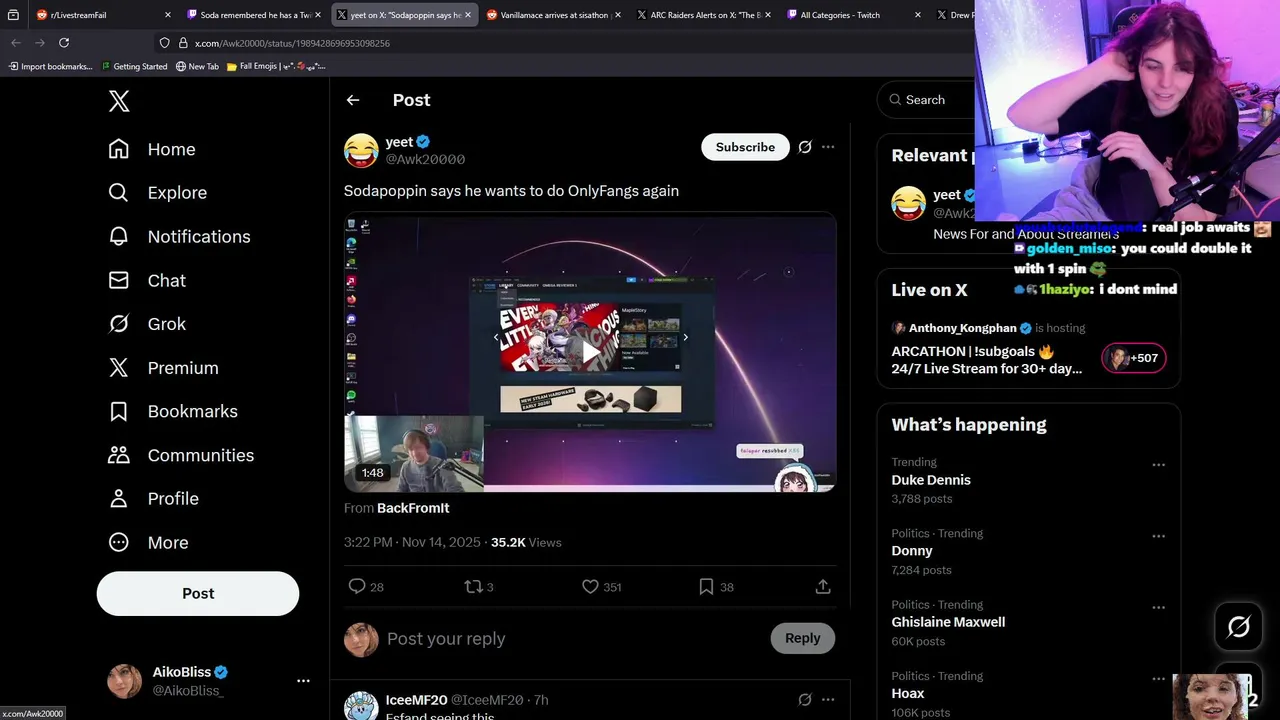The image size is (1280, 720).
Task: Reload the page
Action: 64,43
